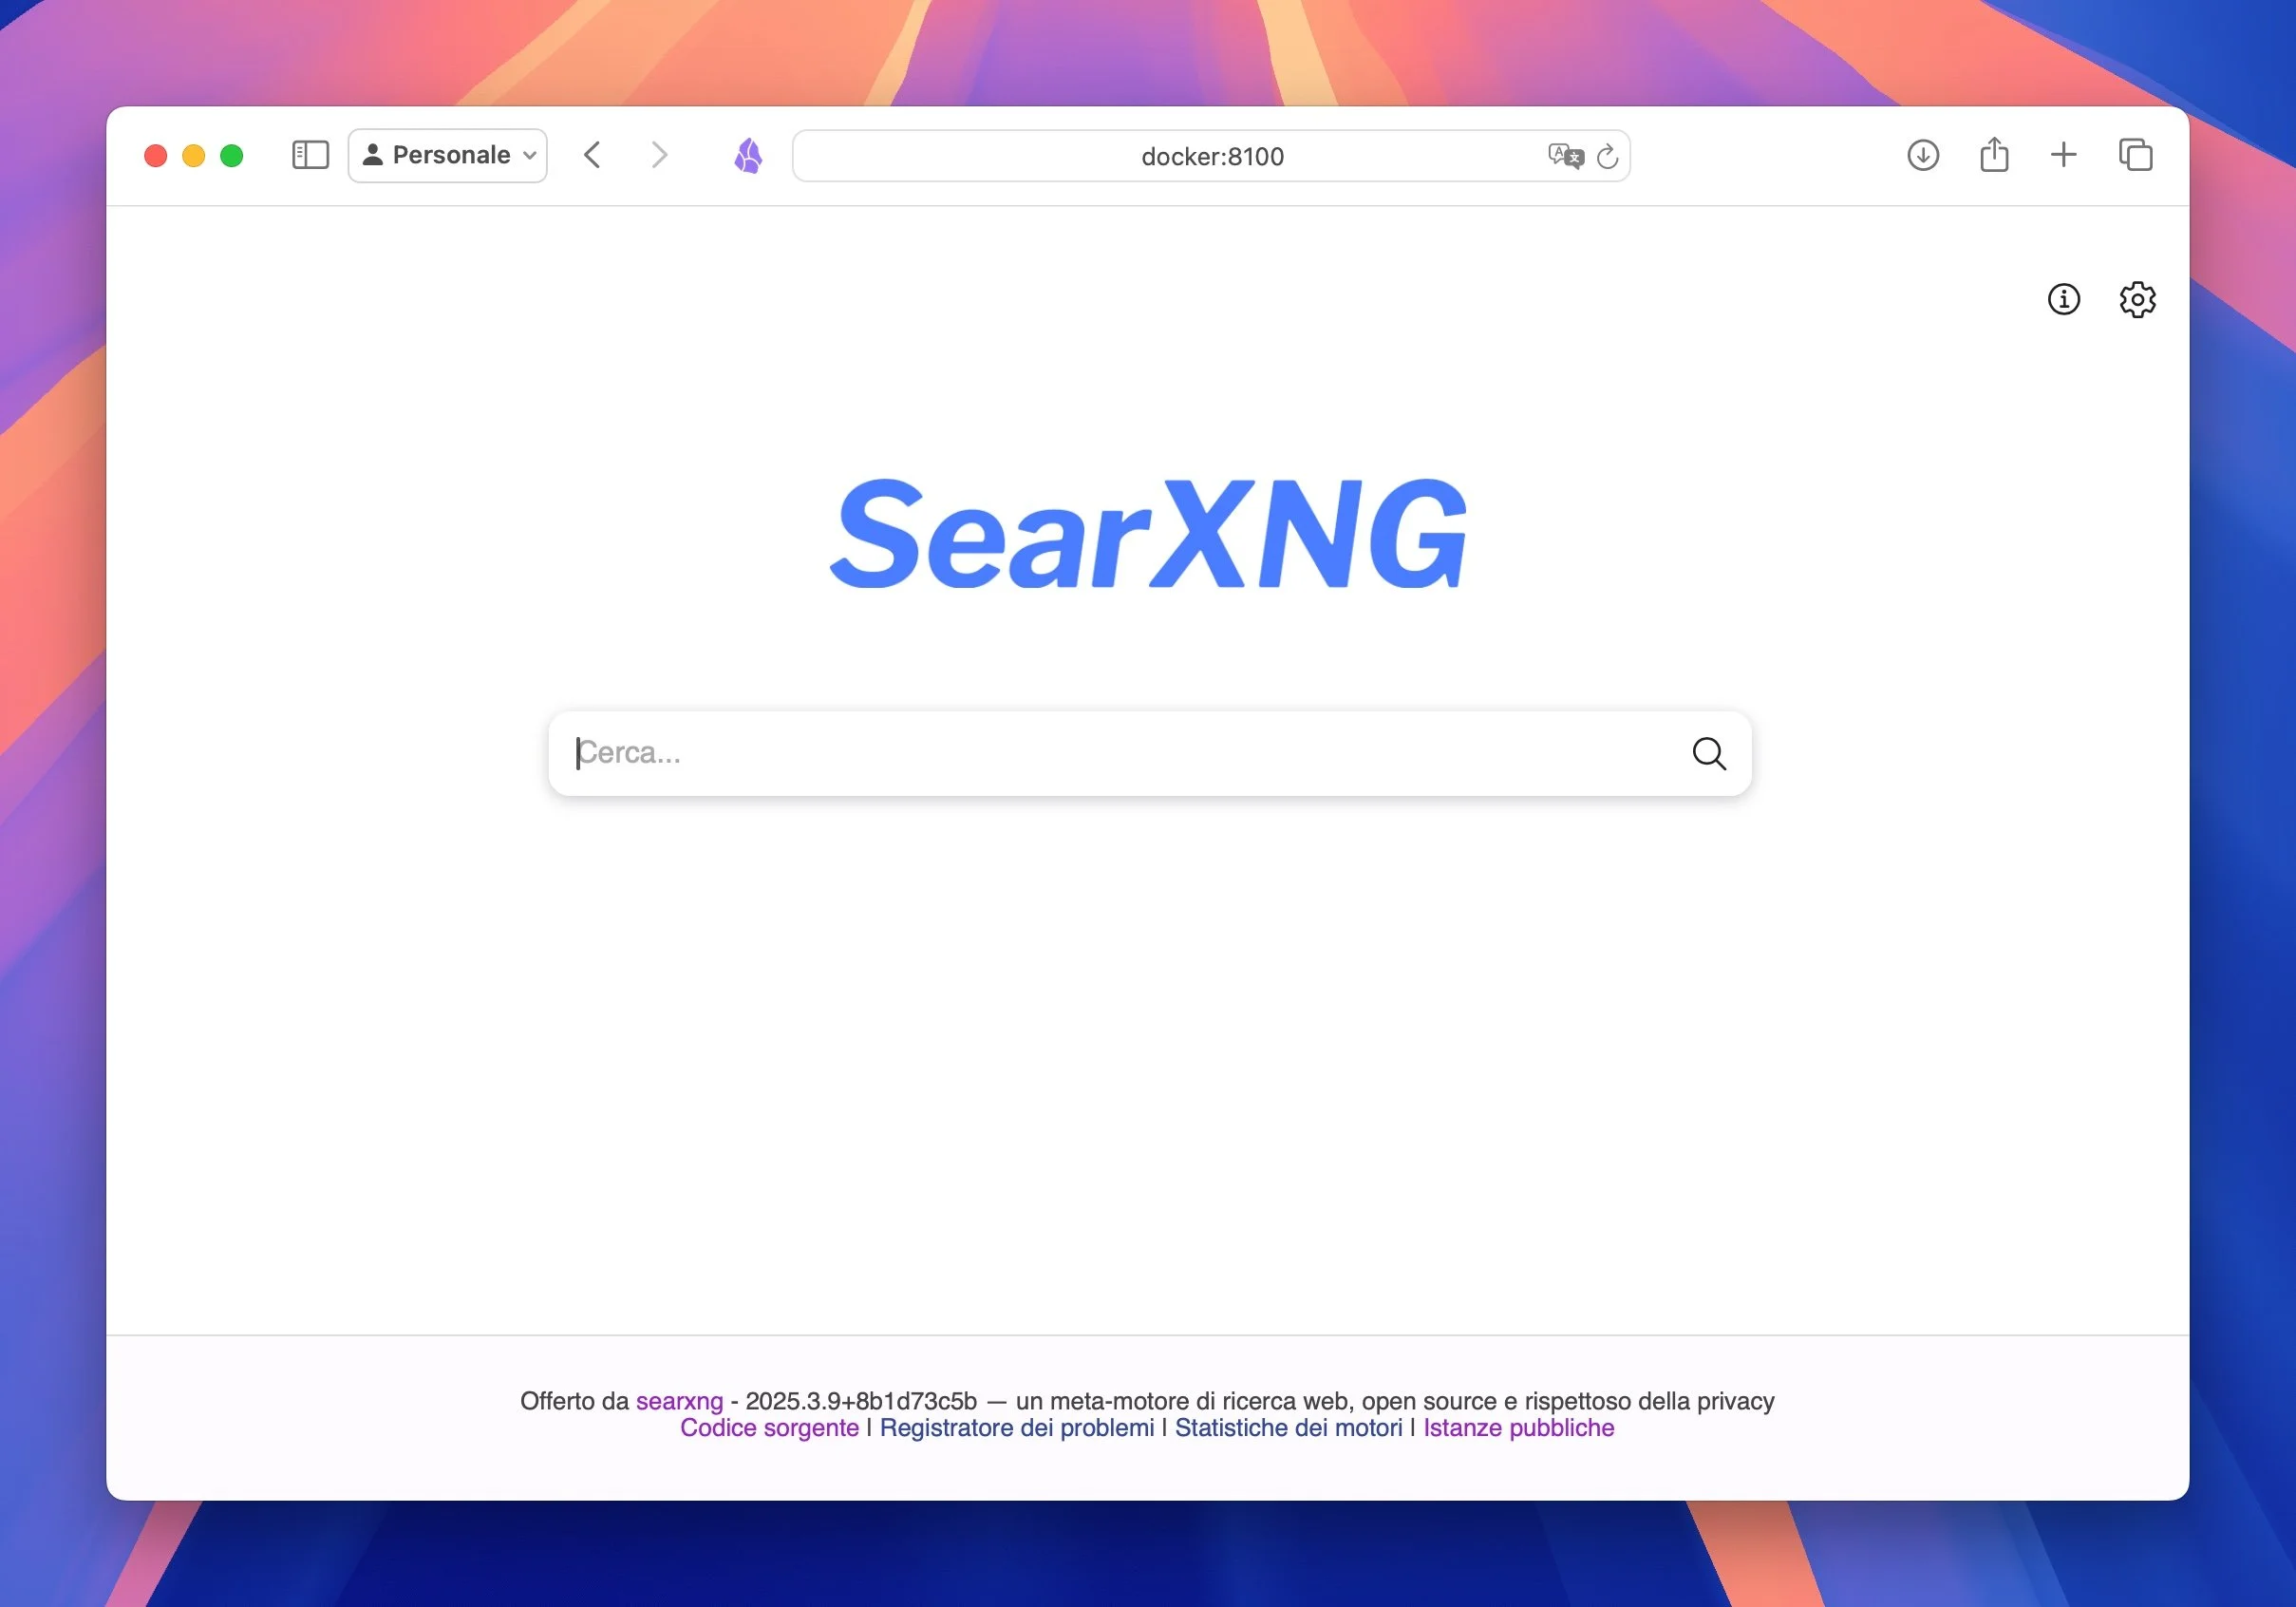2296x1607 pixels.
Task: Show tab overview icon
Action: click(x=2135, y=155)
